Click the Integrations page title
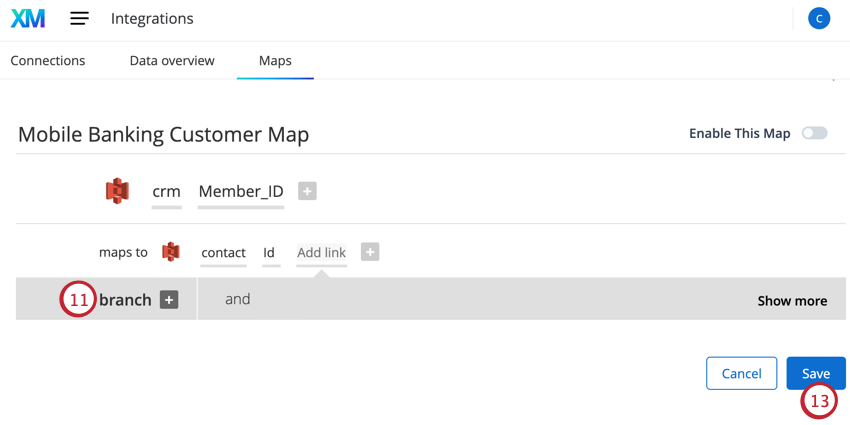 pos(152,19)
